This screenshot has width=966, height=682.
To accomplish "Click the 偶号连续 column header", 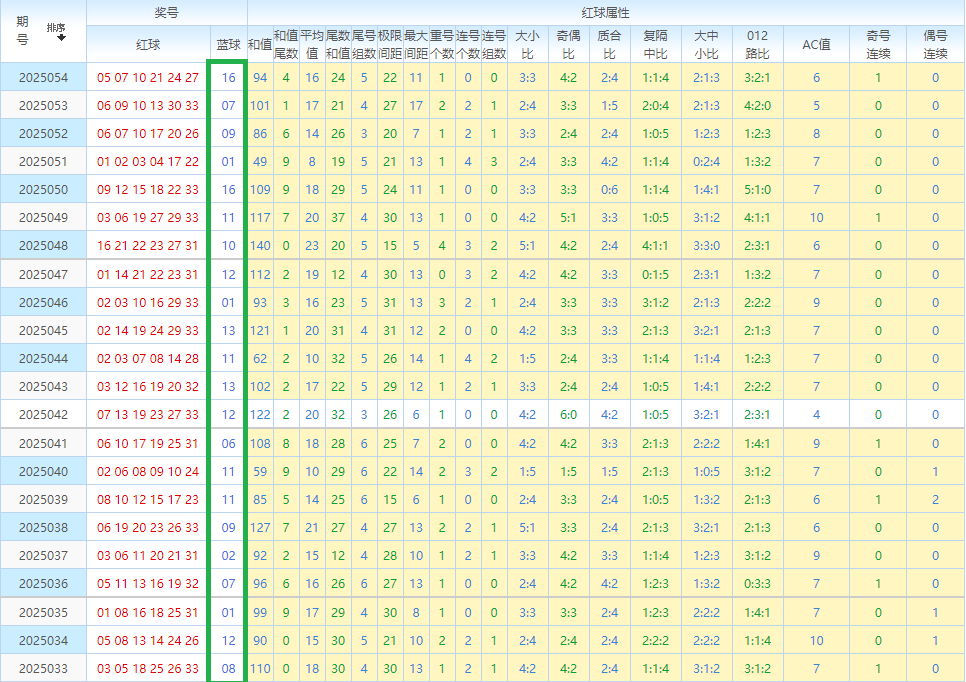I will (936, 44).
